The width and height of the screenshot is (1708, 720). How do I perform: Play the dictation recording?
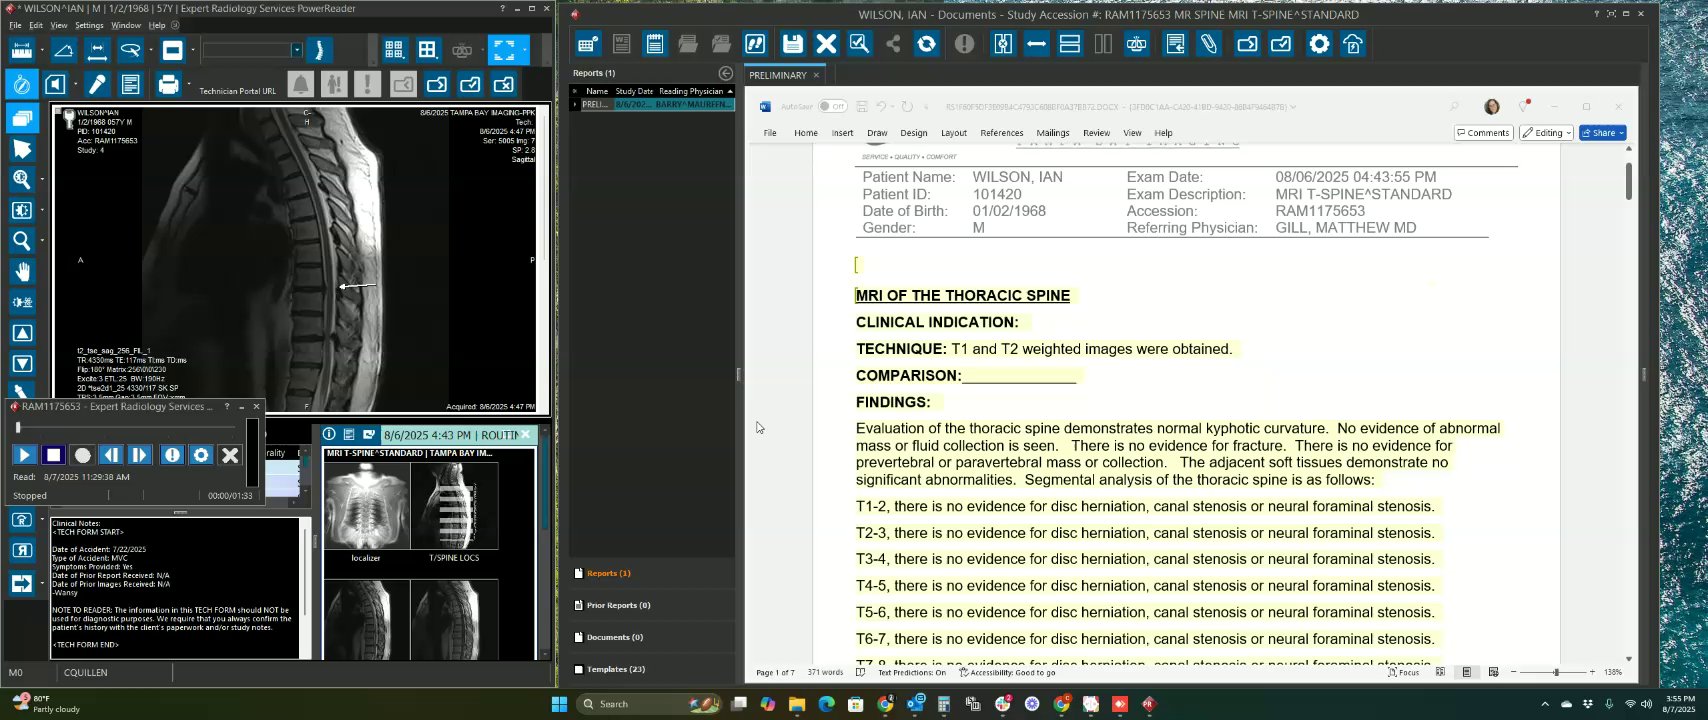click(24, 455)
